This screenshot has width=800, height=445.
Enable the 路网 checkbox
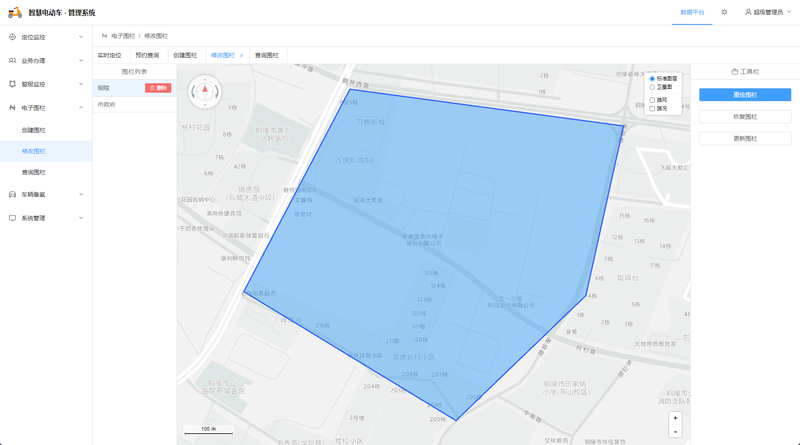click(x=652, y=100)
